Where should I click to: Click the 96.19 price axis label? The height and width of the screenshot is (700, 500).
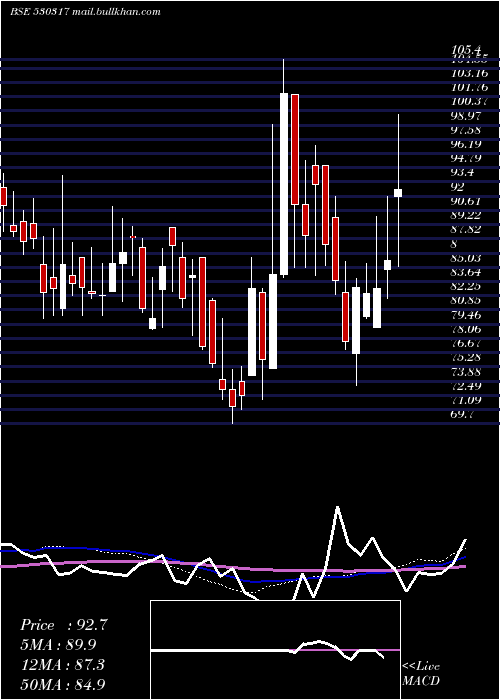pyautogui.click(x=466, y=144)
